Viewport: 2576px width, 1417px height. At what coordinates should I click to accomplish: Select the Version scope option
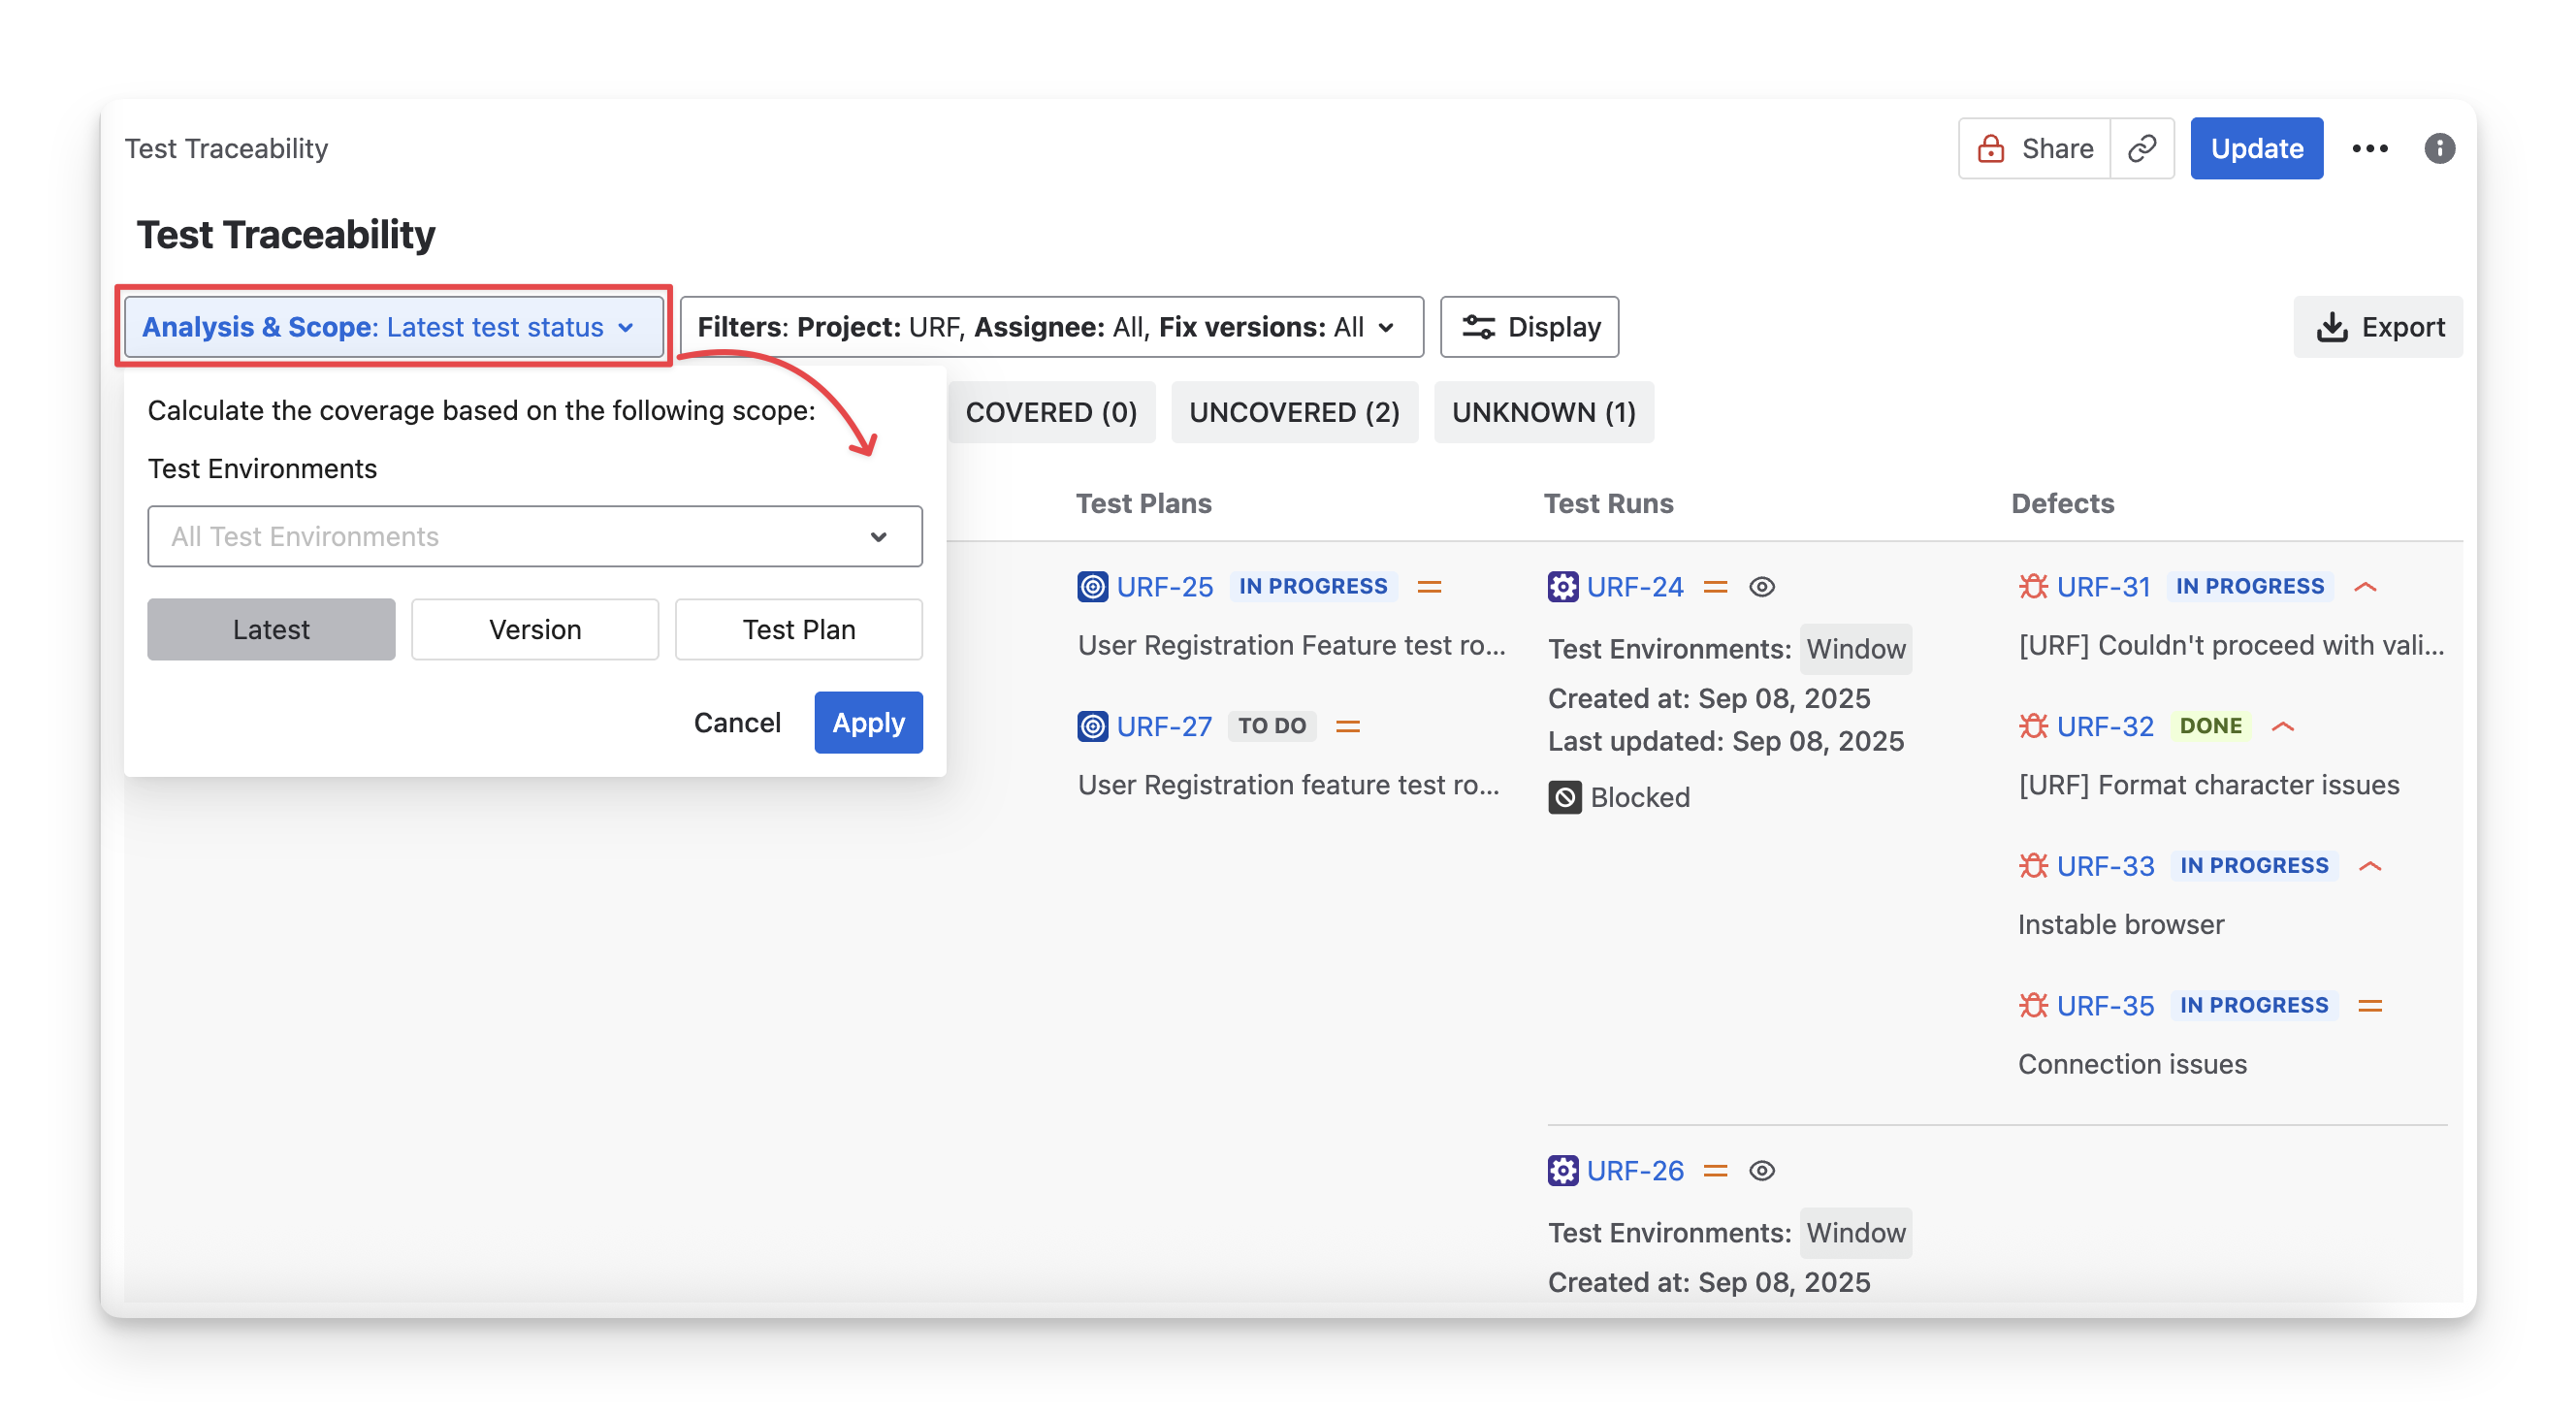coord(535,629)
